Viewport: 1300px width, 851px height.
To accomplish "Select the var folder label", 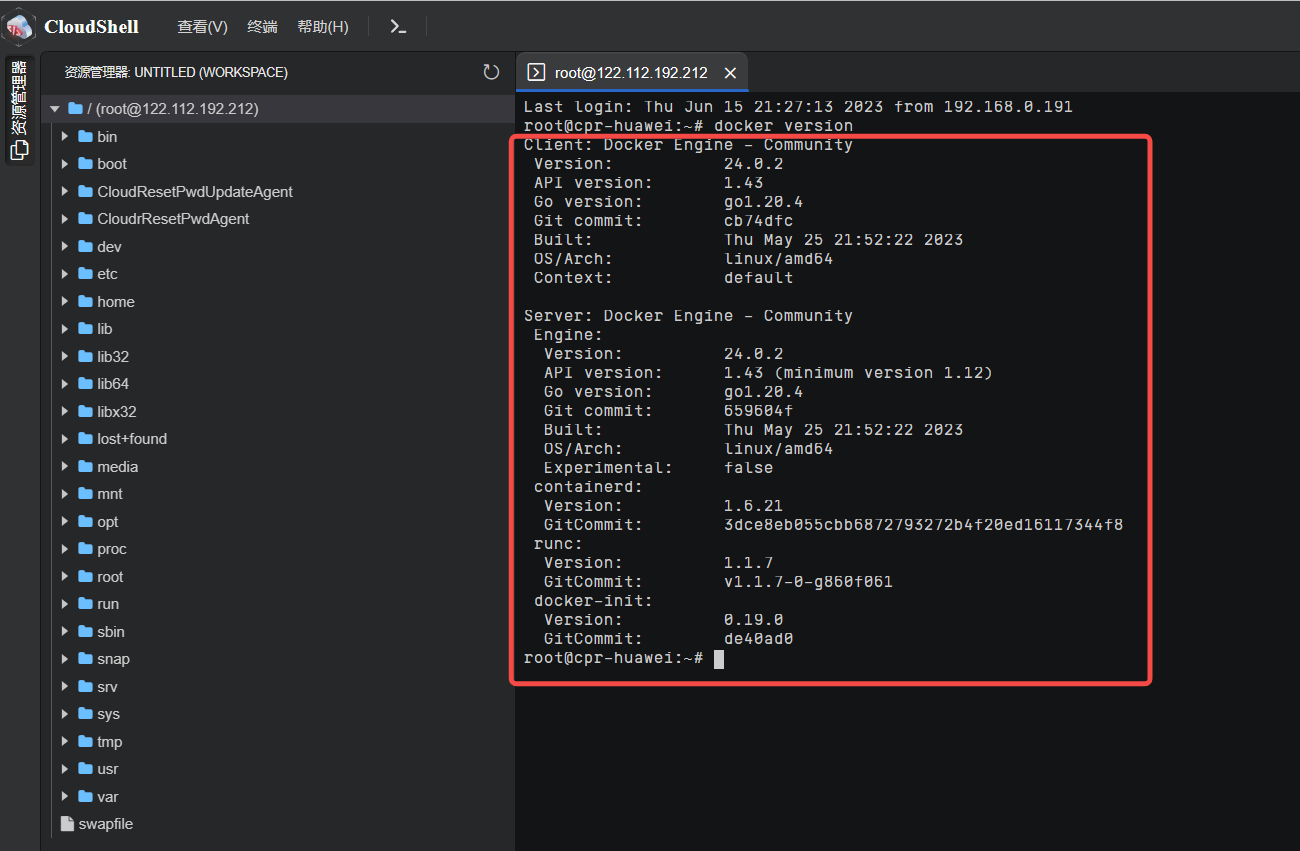I will click(x=107, y=797).
